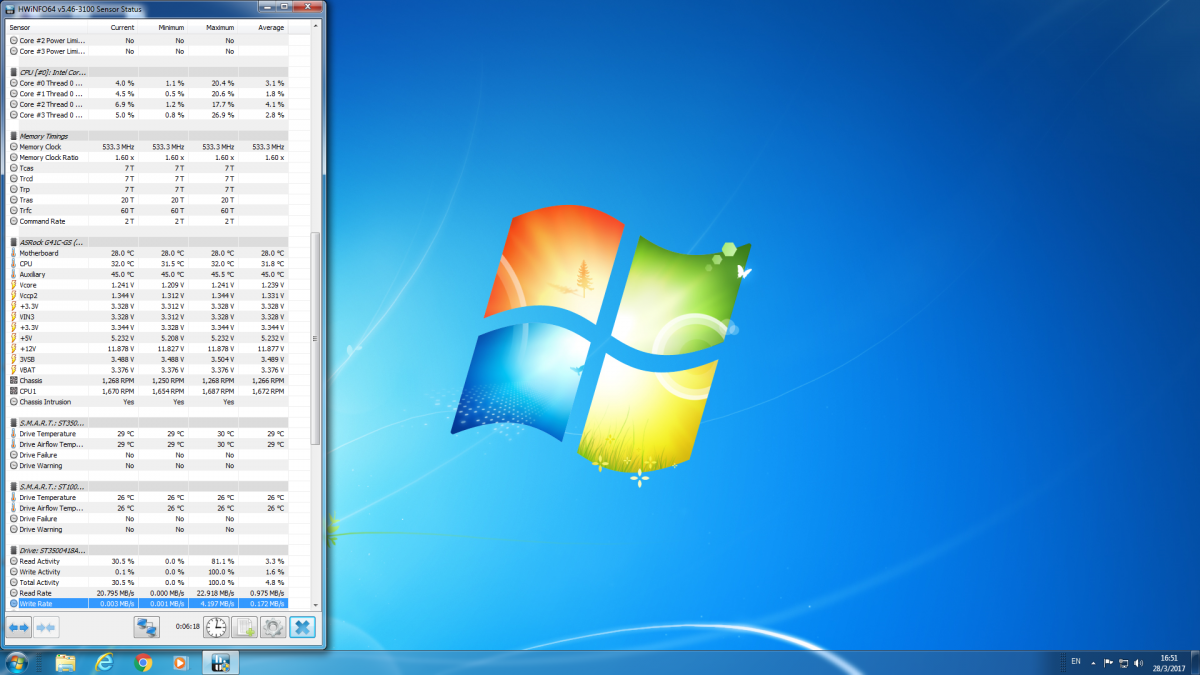Select the Tcas timing row
Image resolution: width=1200 pixels, height=675 pixels.
click(x=147, y=168)
